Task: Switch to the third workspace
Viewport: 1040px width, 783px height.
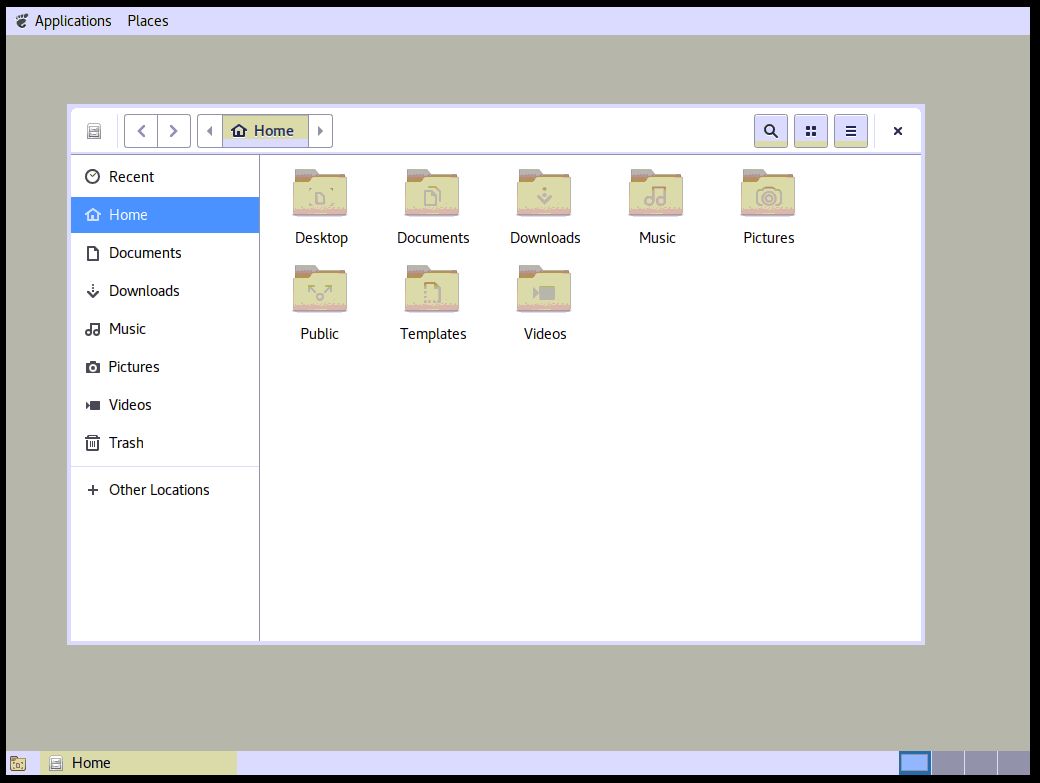Action: click(981, 763)
